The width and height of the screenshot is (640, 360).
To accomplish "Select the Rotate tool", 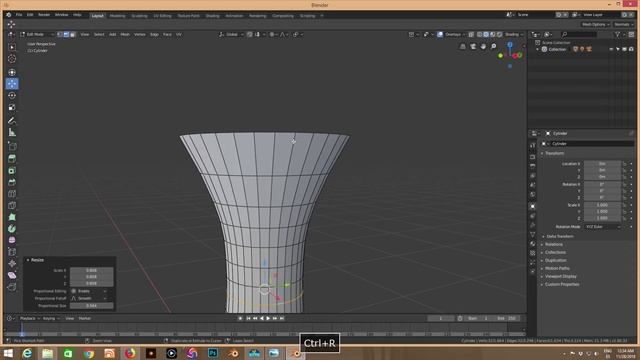I will [12, 96].
